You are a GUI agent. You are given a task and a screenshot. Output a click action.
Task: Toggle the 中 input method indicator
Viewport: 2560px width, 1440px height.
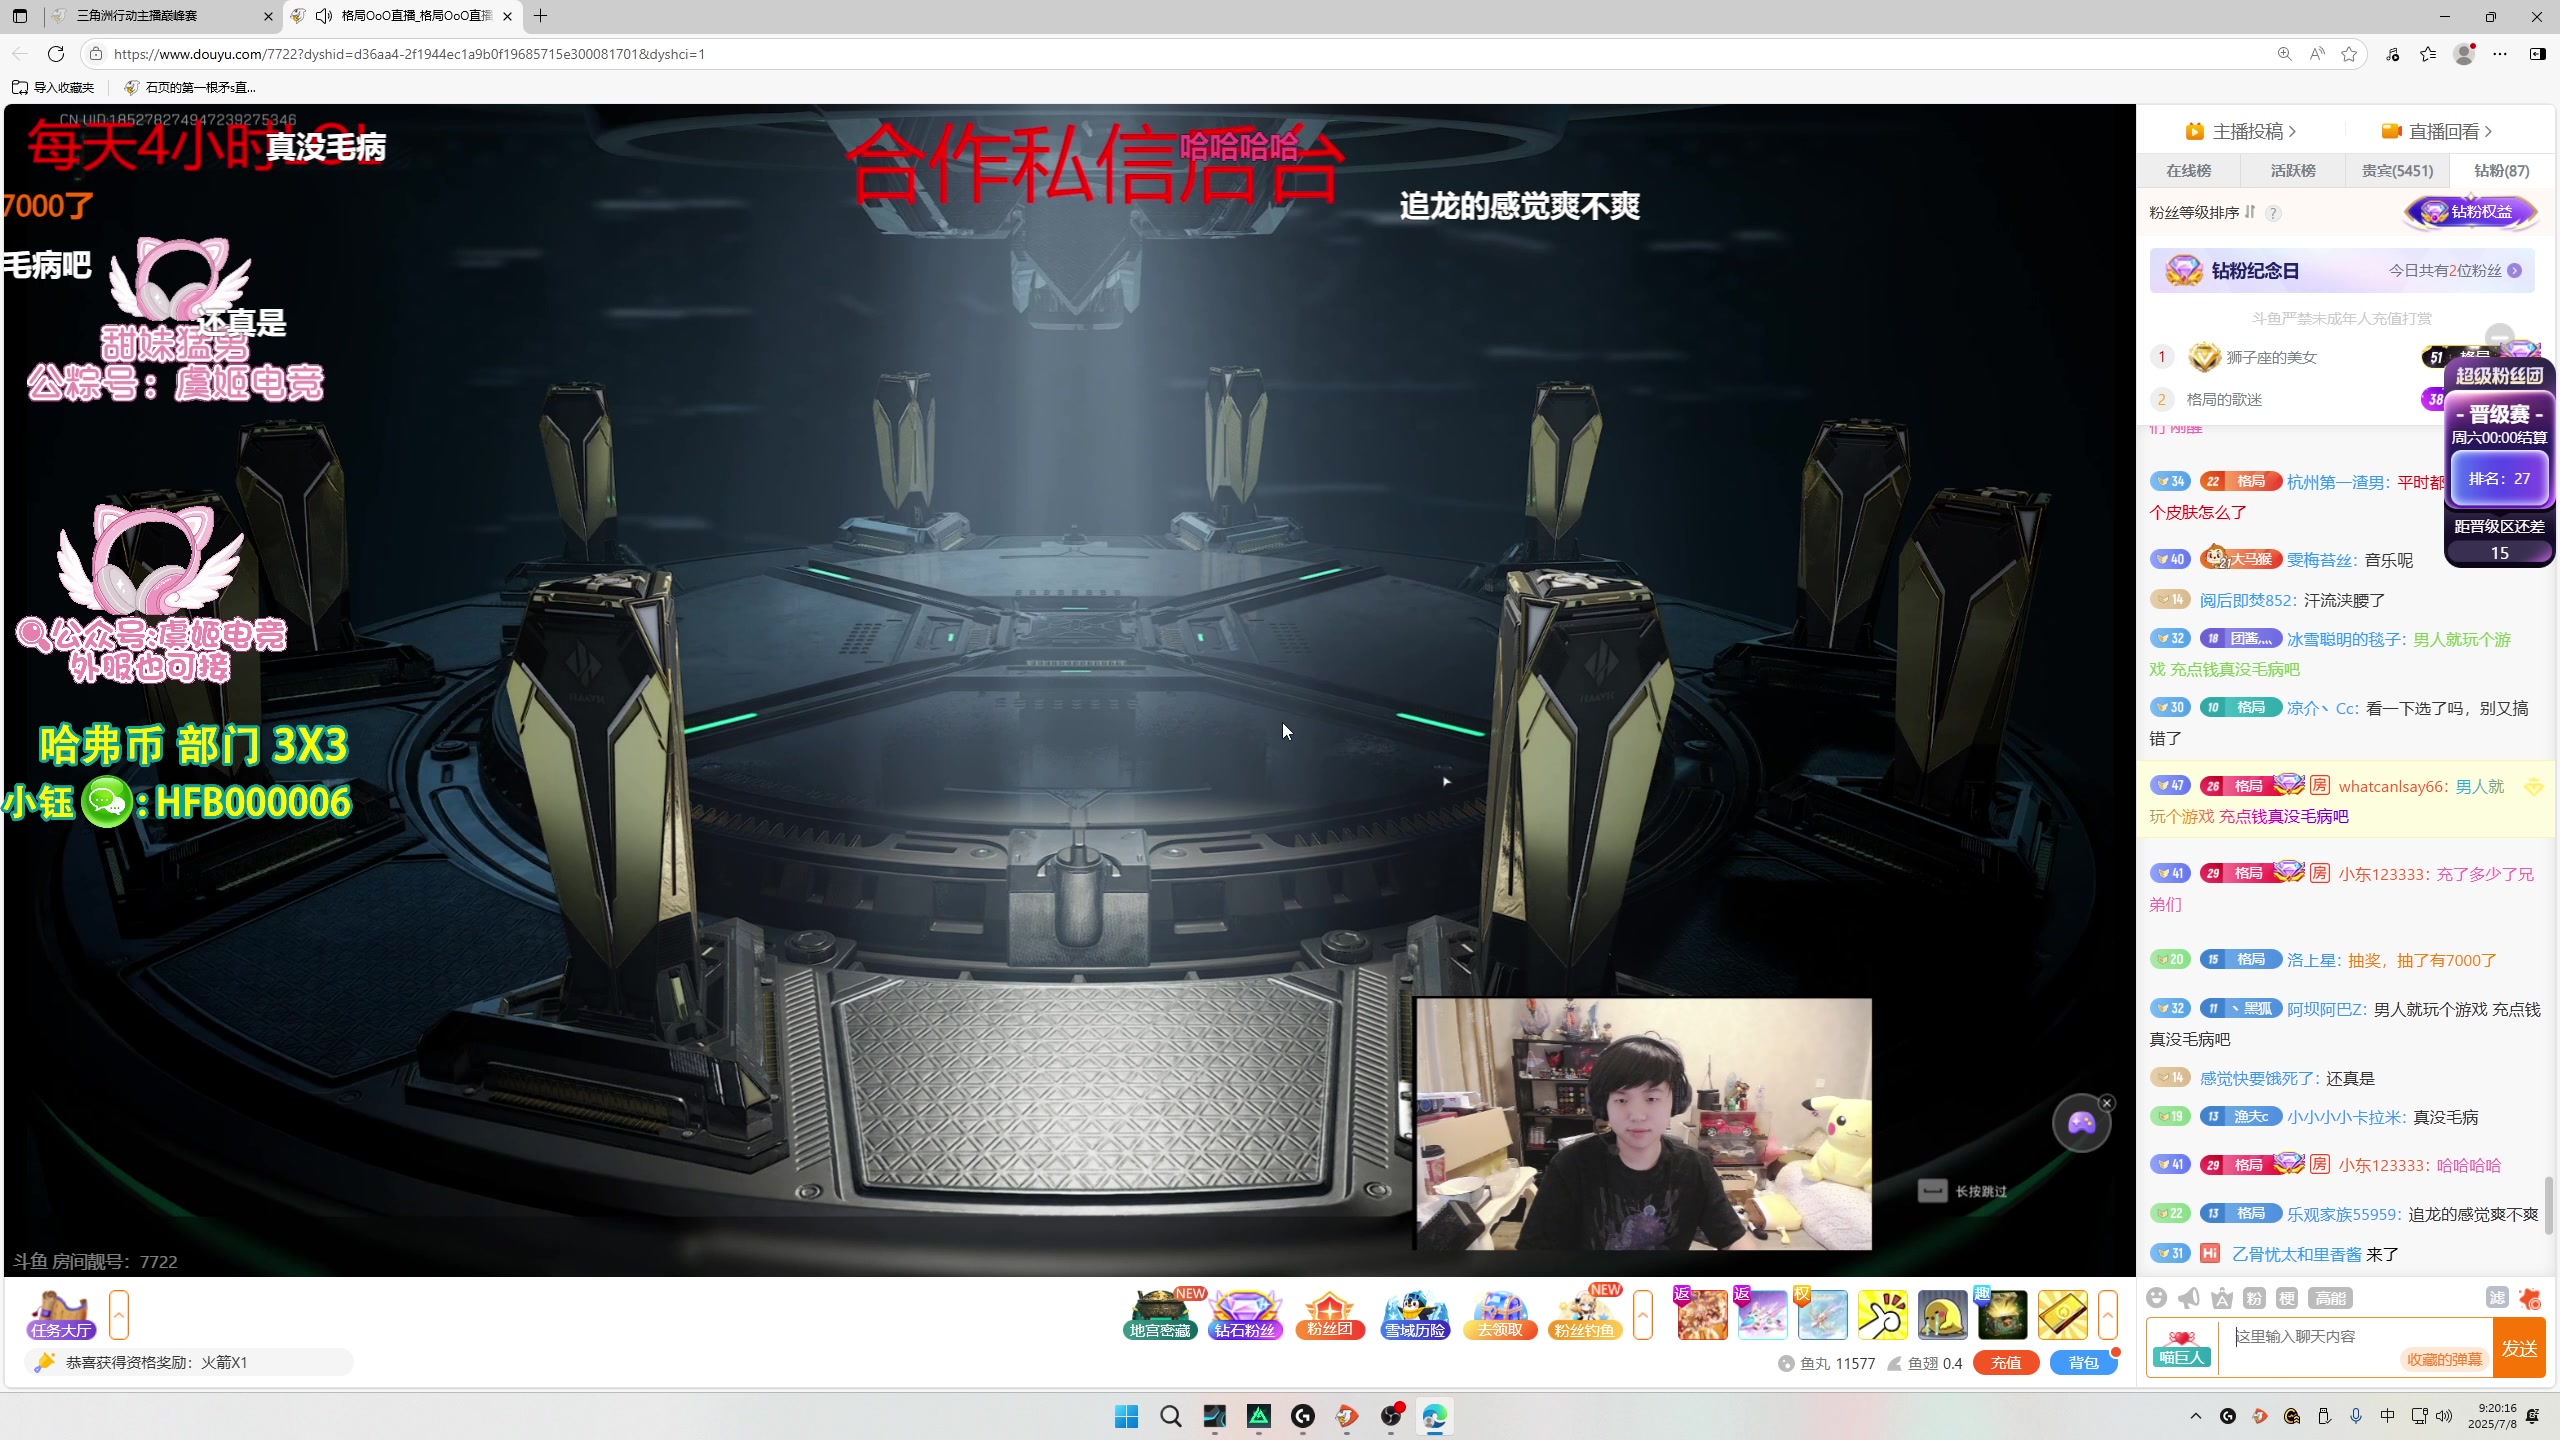tap(2388, 1416)
